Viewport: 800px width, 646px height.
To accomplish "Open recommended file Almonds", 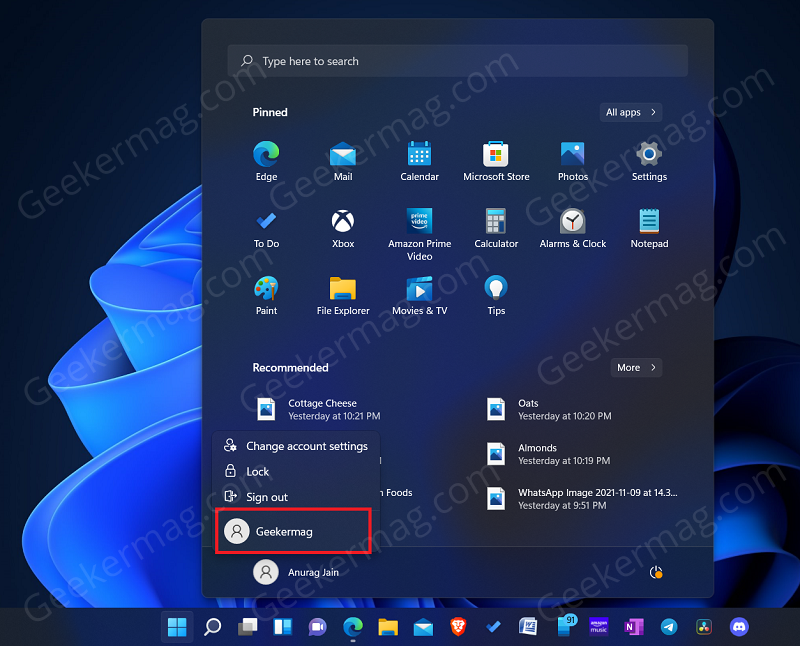I will coord(548,454).
